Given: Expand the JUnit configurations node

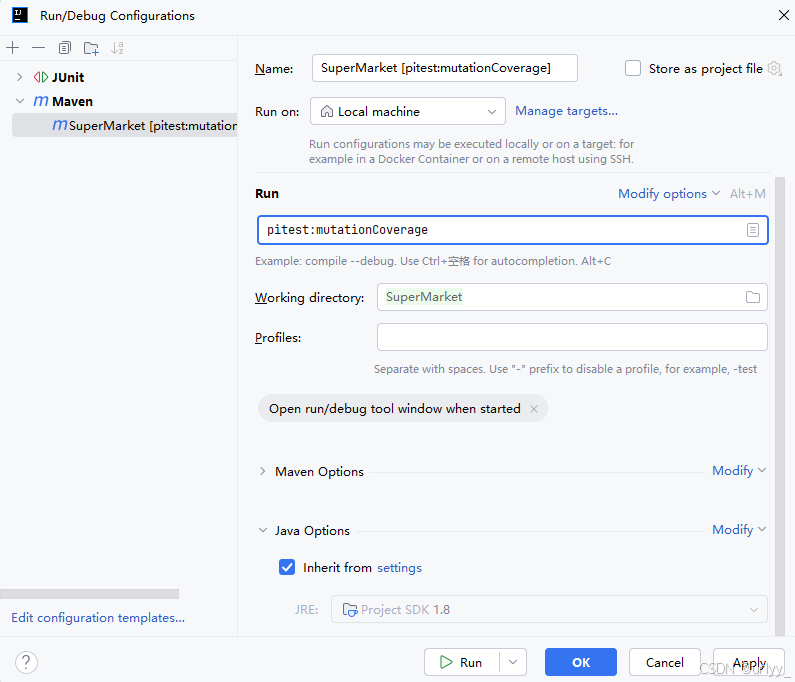Looking at the screenshot, I should click(x=19, y=77).
